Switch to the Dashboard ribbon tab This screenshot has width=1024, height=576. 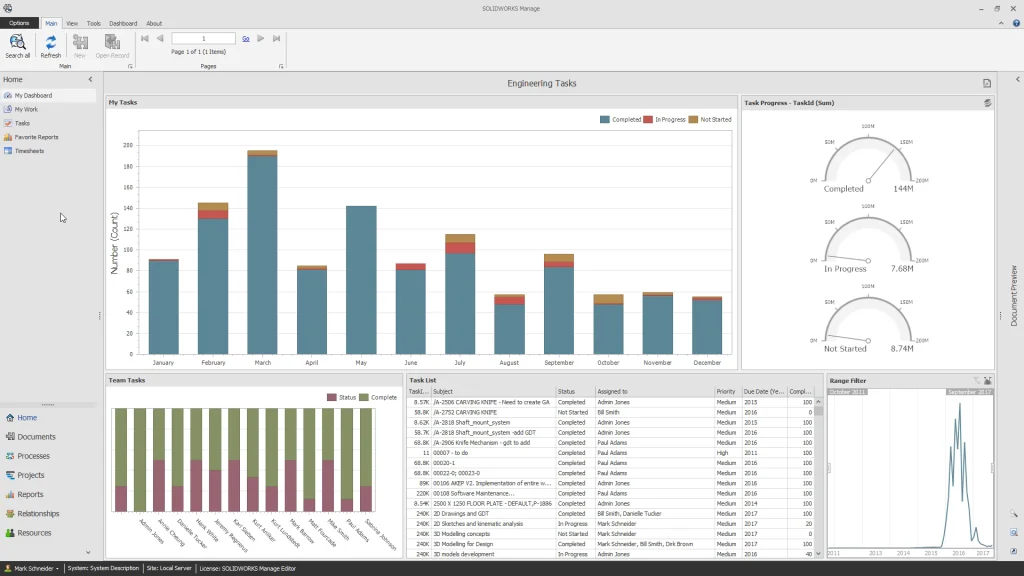pos(123,23)
